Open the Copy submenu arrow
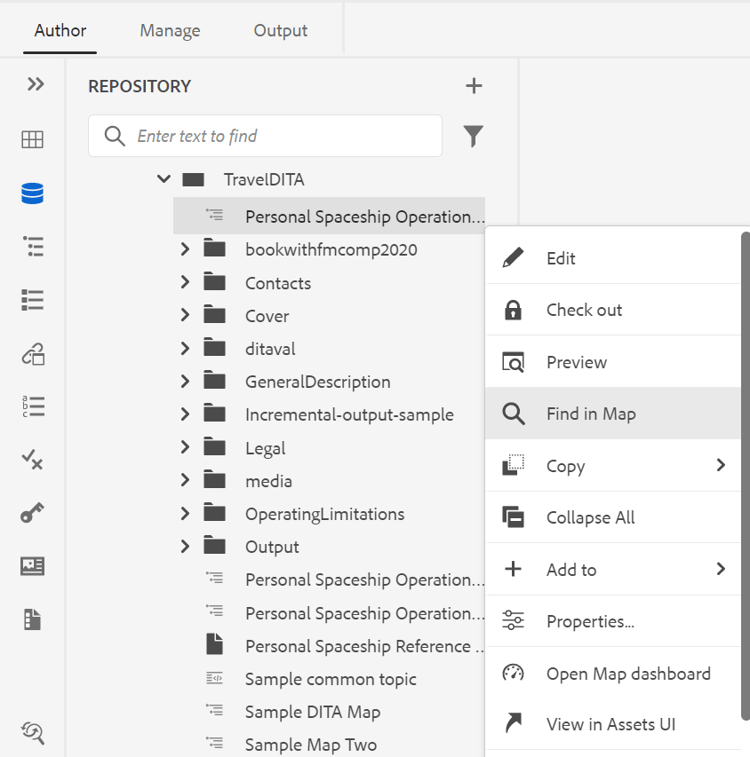 tap(721, 465)
